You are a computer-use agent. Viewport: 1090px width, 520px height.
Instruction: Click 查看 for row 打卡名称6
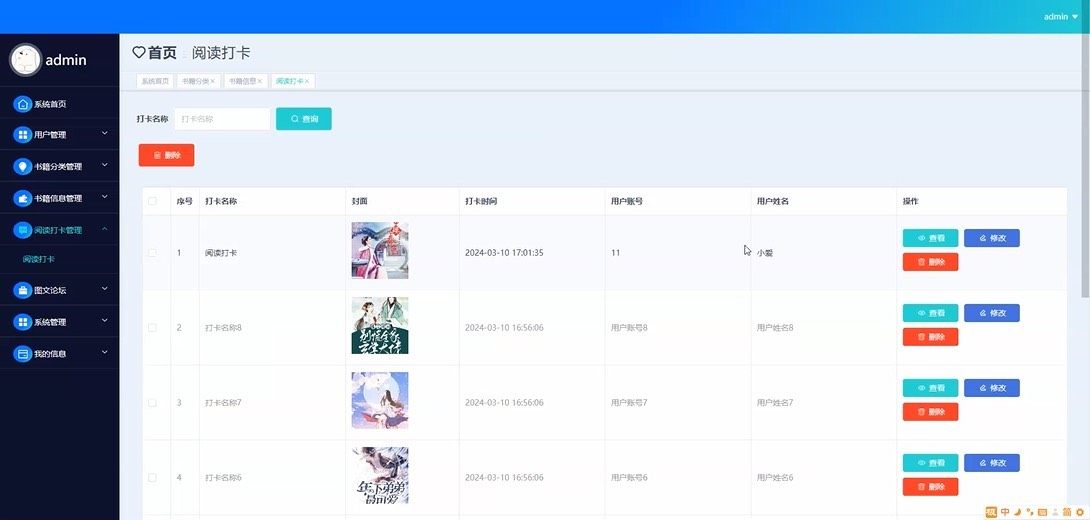click(930, 463)
